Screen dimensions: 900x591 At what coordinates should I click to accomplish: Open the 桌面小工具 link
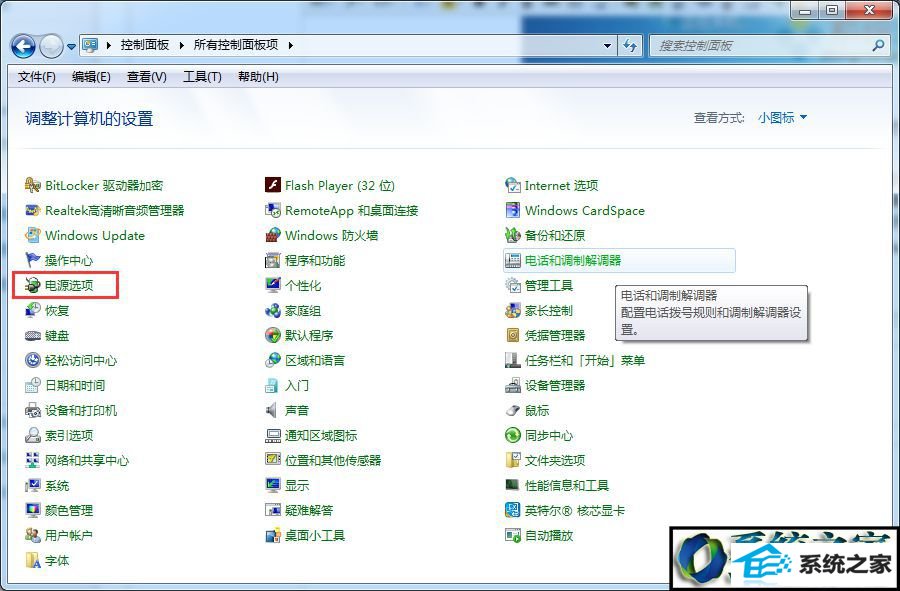click(x=315, y=535)
